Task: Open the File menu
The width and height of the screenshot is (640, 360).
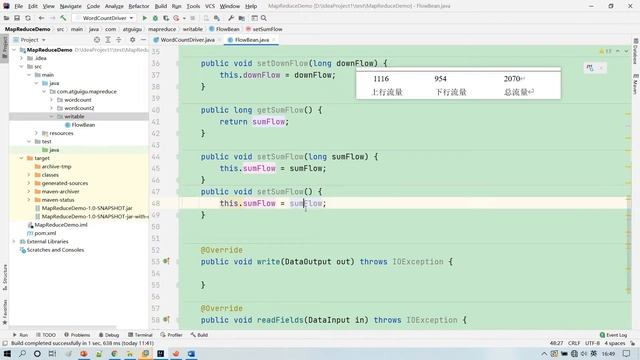Action: 18,6
